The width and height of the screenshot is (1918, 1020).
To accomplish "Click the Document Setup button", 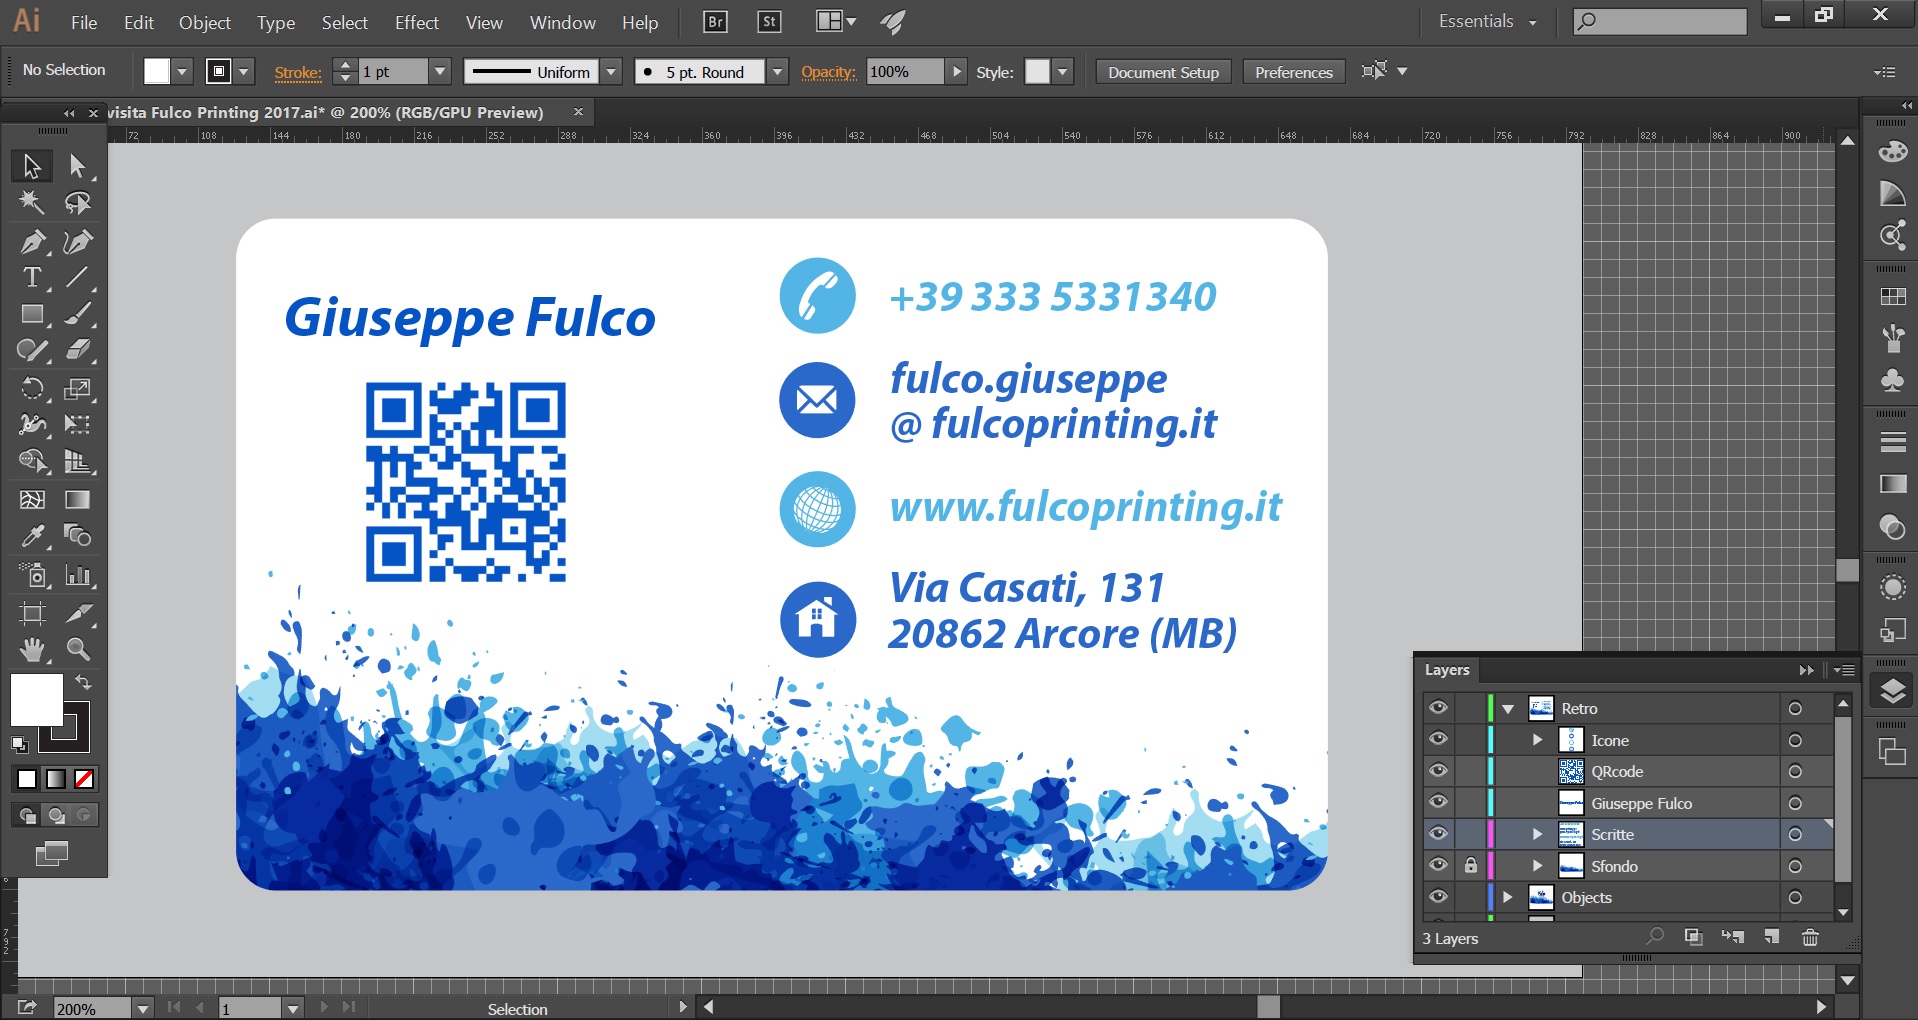I will coord(1163,72).
